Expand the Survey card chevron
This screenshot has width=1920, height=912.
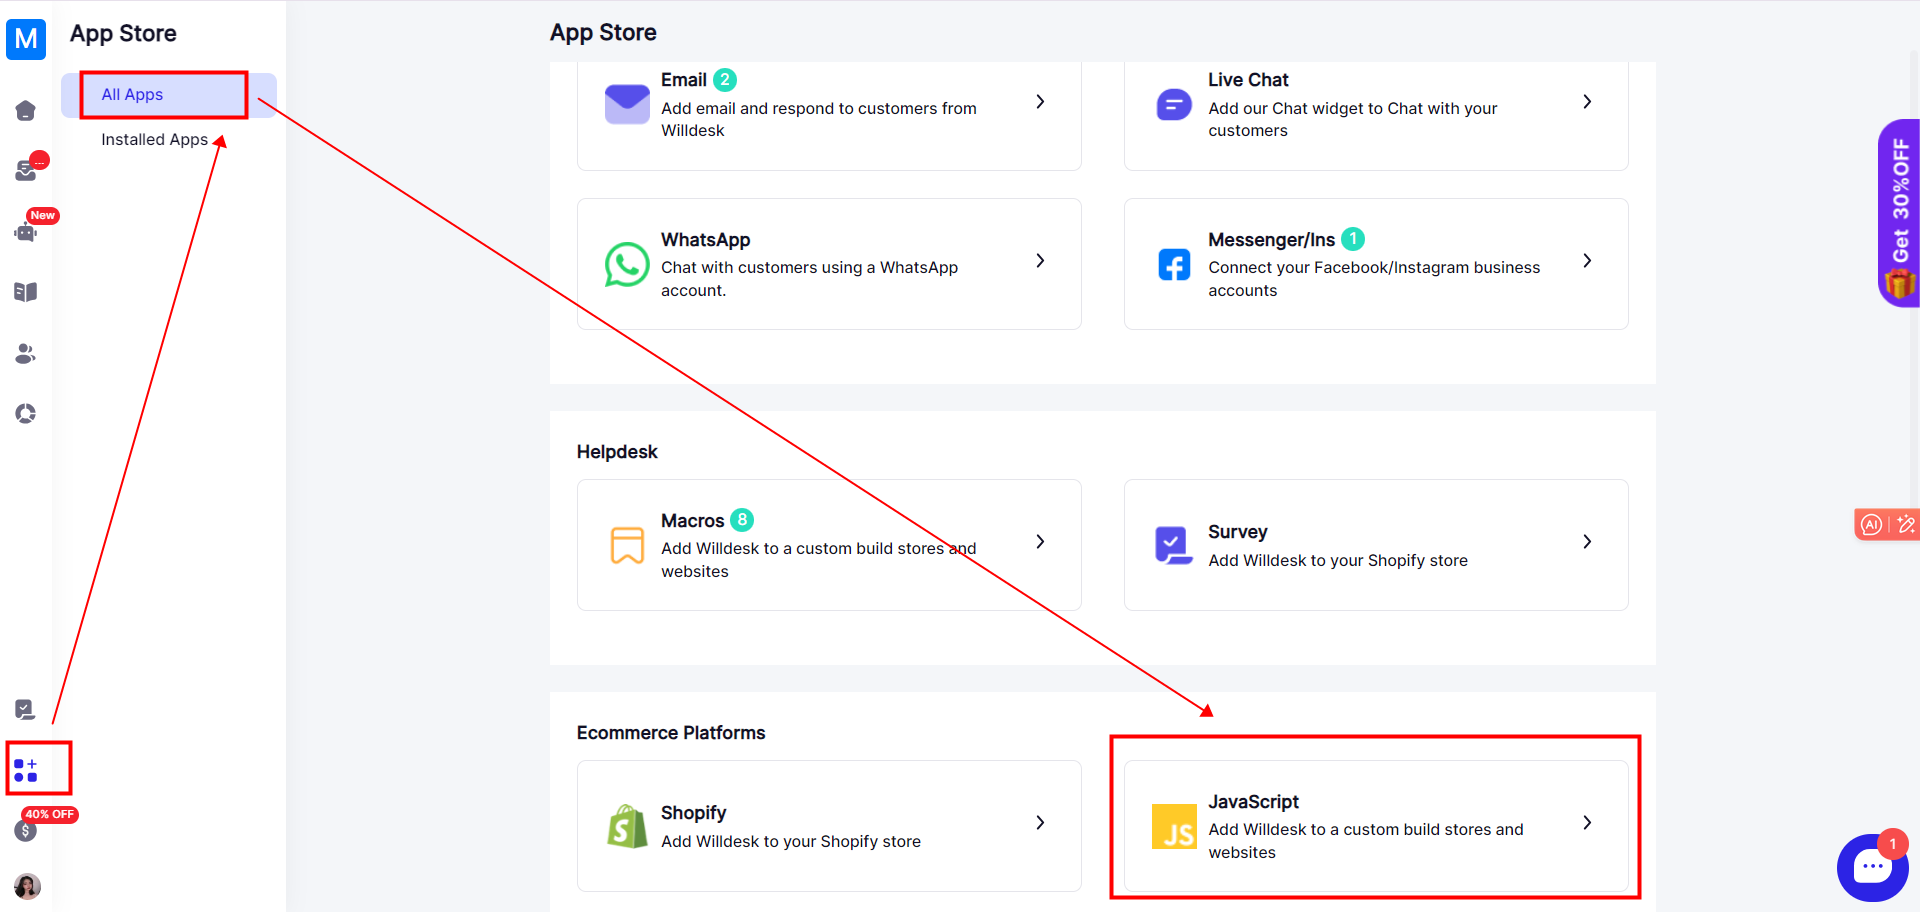click(x=1587, y=542)
